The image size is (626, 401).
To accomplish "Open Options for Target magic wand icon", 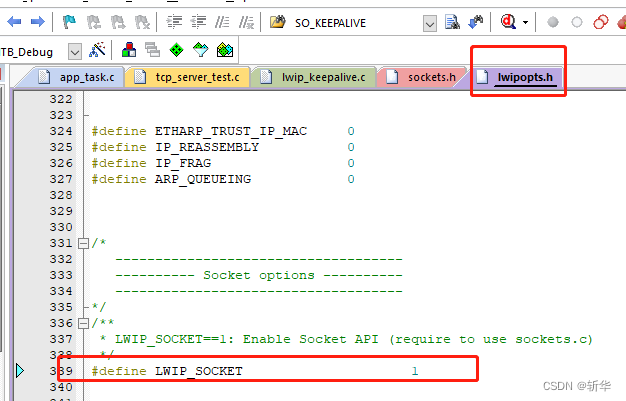I will click(x=97, y=50).
